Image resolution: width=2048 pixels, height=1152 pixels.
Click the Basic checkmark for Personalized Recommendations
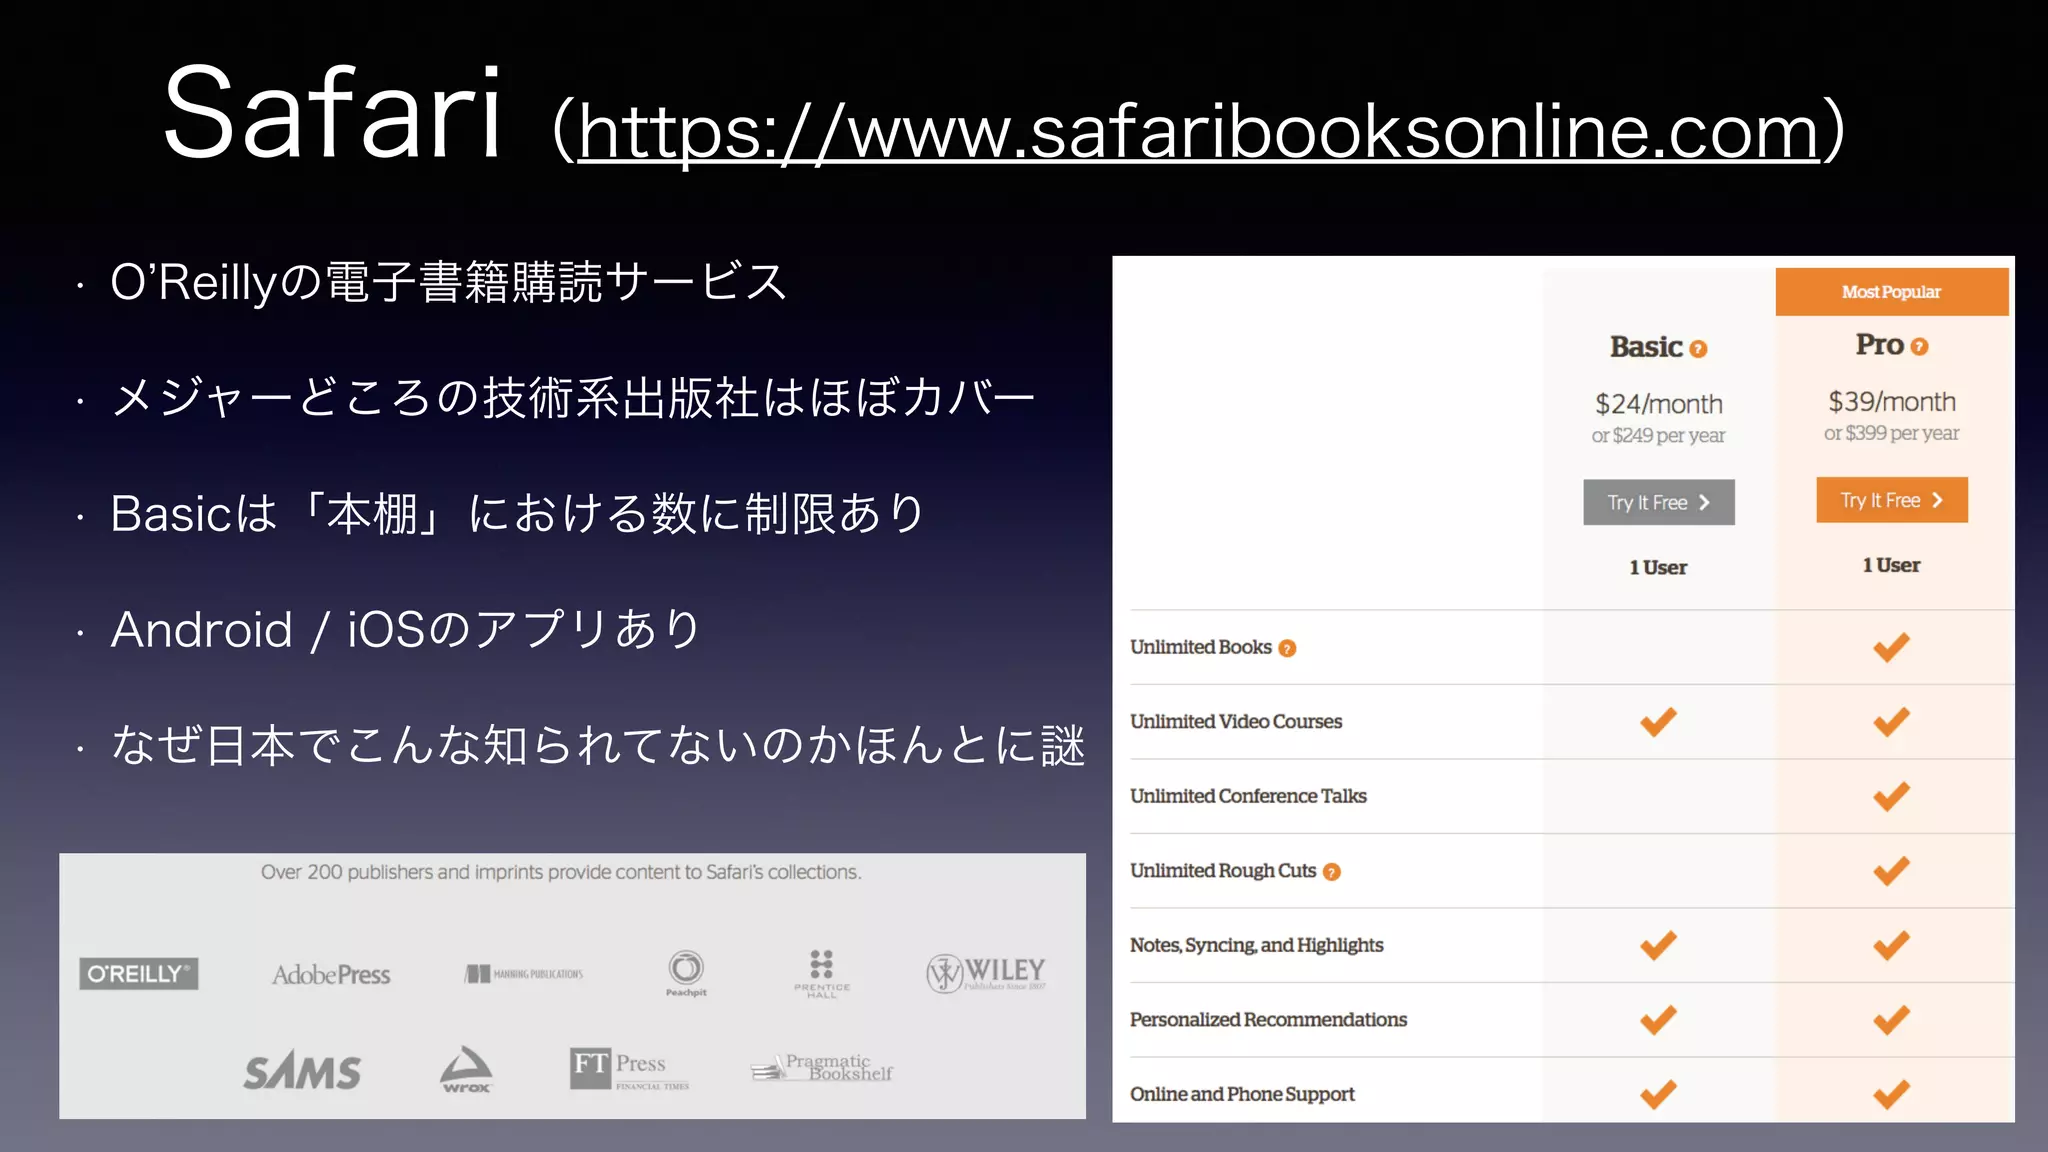point(1658,1020)
